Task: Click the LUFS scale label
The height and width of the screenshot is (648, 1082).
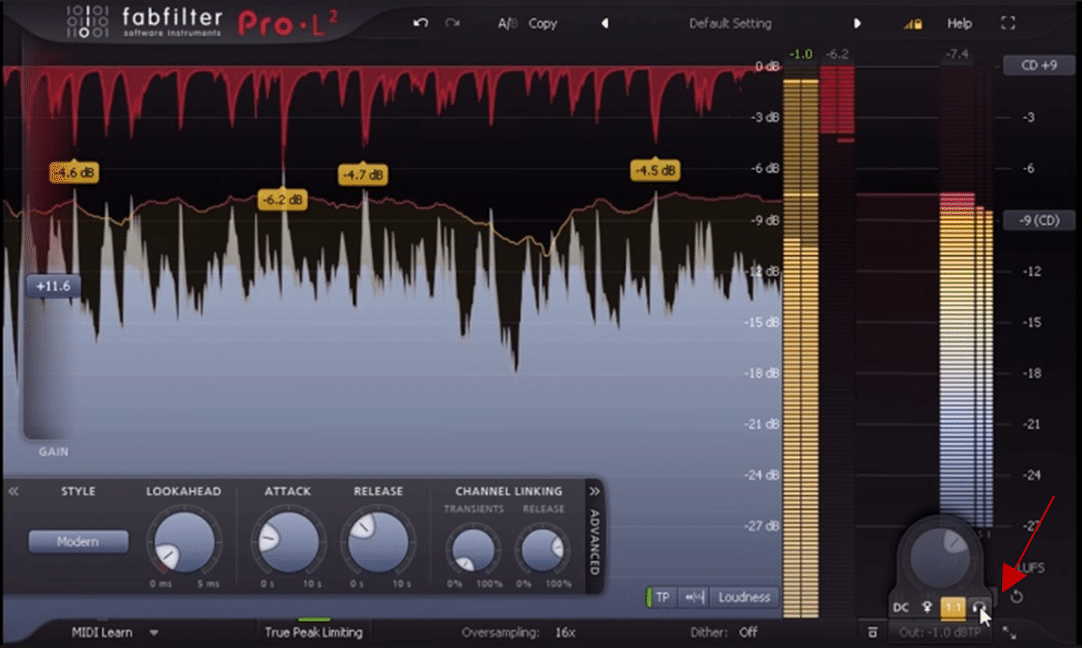Action: [x=1032, y=568]
